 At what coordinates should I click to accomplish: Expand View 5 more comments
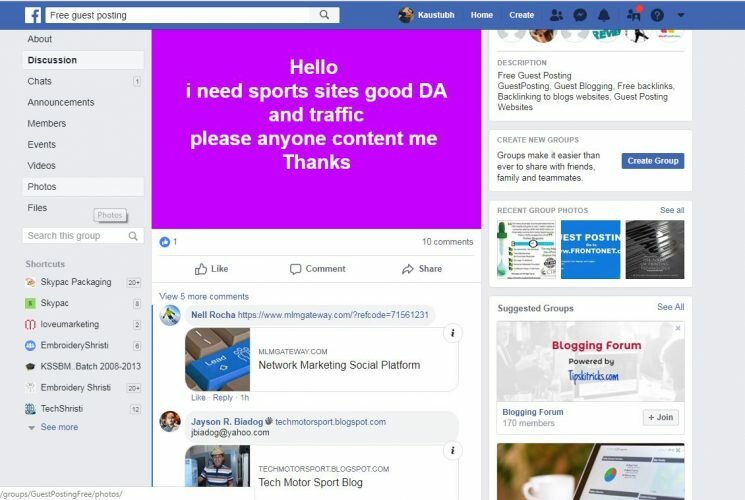[x=204, y=297]
